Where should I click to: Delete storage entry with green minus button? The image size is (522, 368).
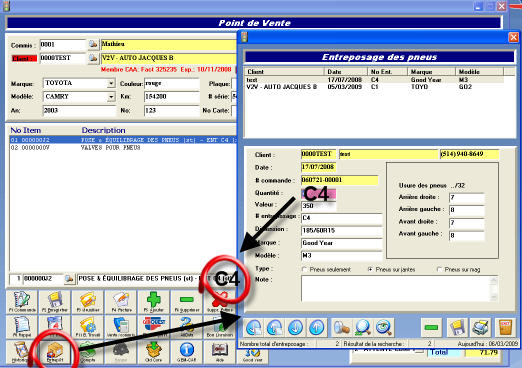pos(431,327)
